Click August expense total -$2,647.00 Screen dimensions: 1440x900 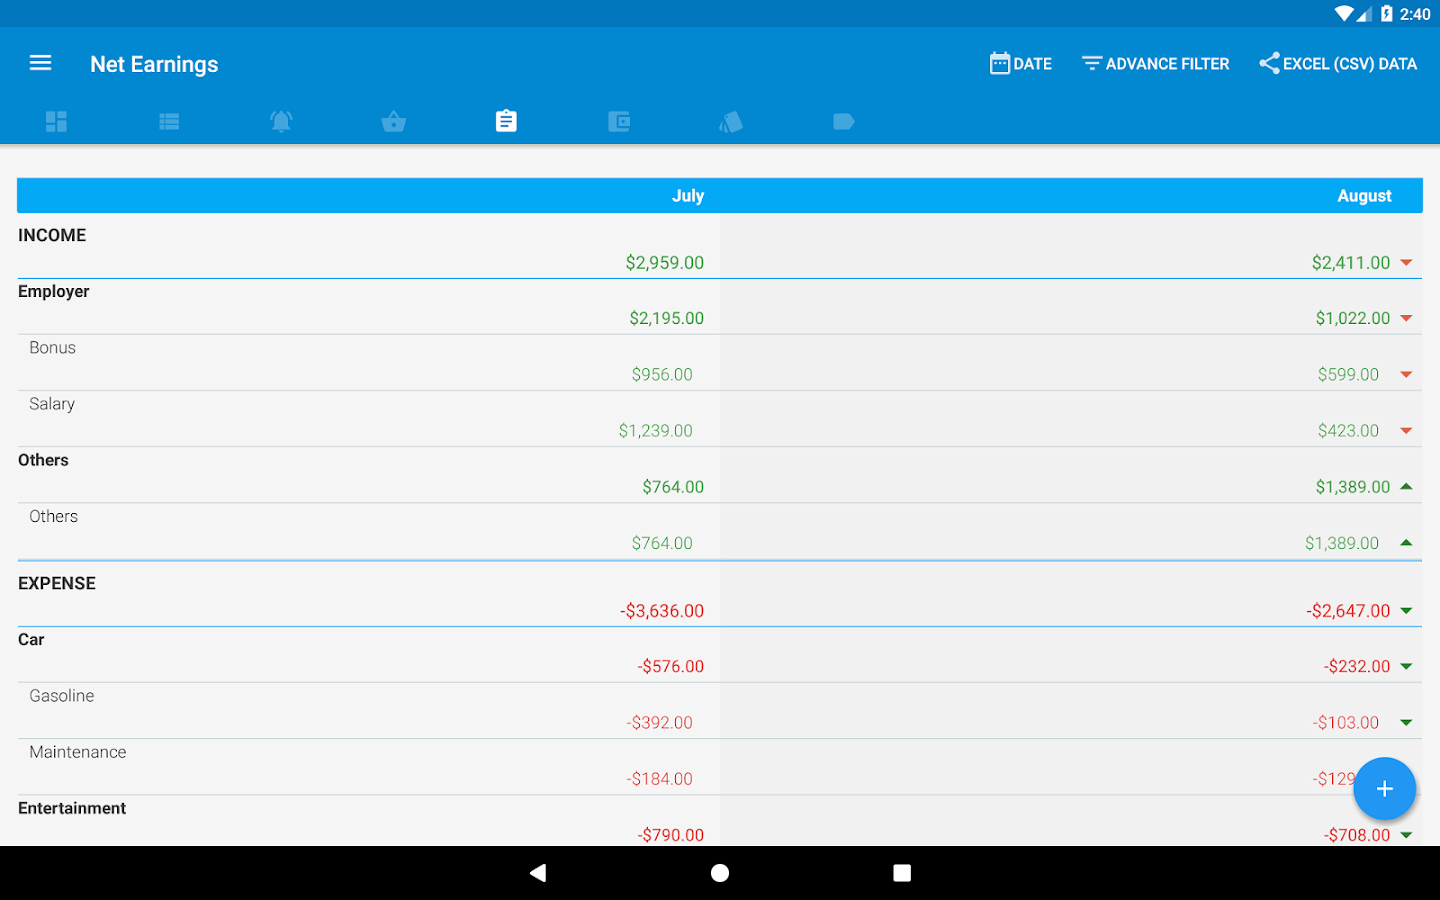point(1348,610)
